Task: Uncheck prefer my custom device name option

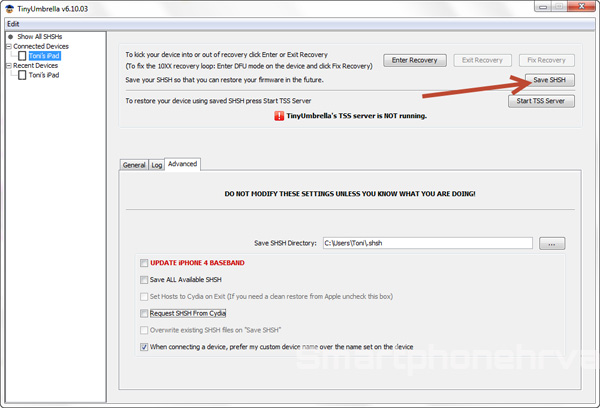Action: pyautogui.click(x=144, y=346)
